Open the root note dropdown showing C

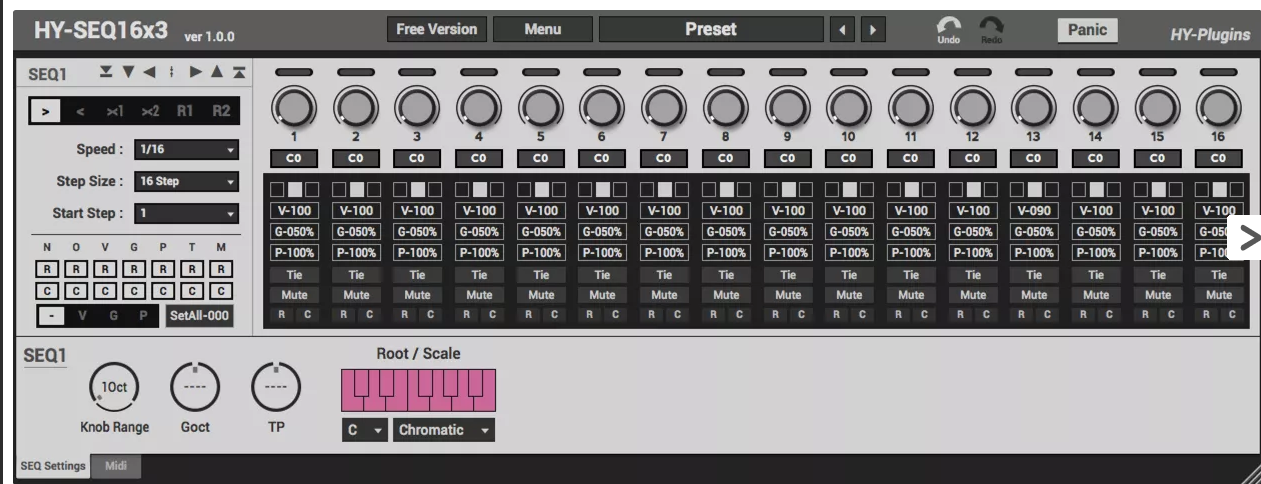[x=364, y=430]
